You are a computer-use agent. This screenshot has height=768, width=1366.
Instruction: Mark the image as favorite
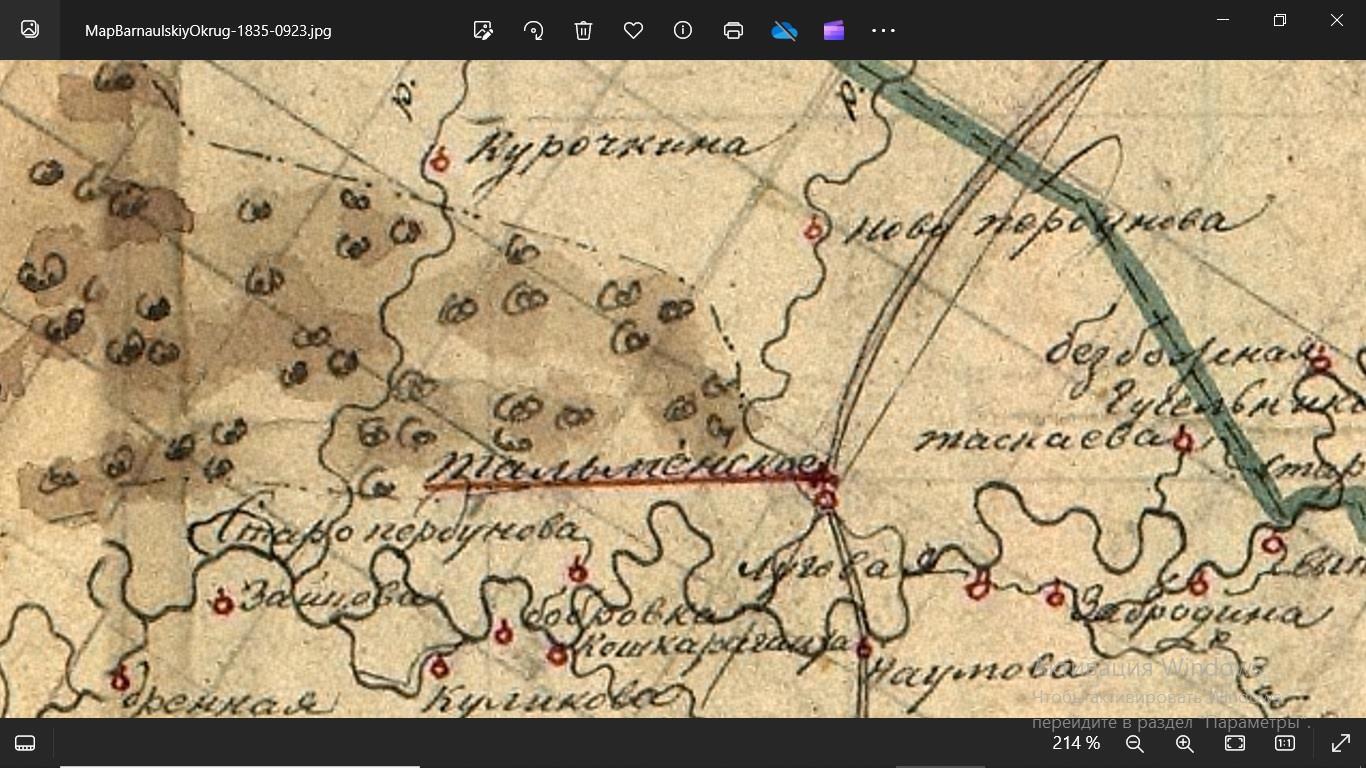pyautogui.click(x=633, y=30)
